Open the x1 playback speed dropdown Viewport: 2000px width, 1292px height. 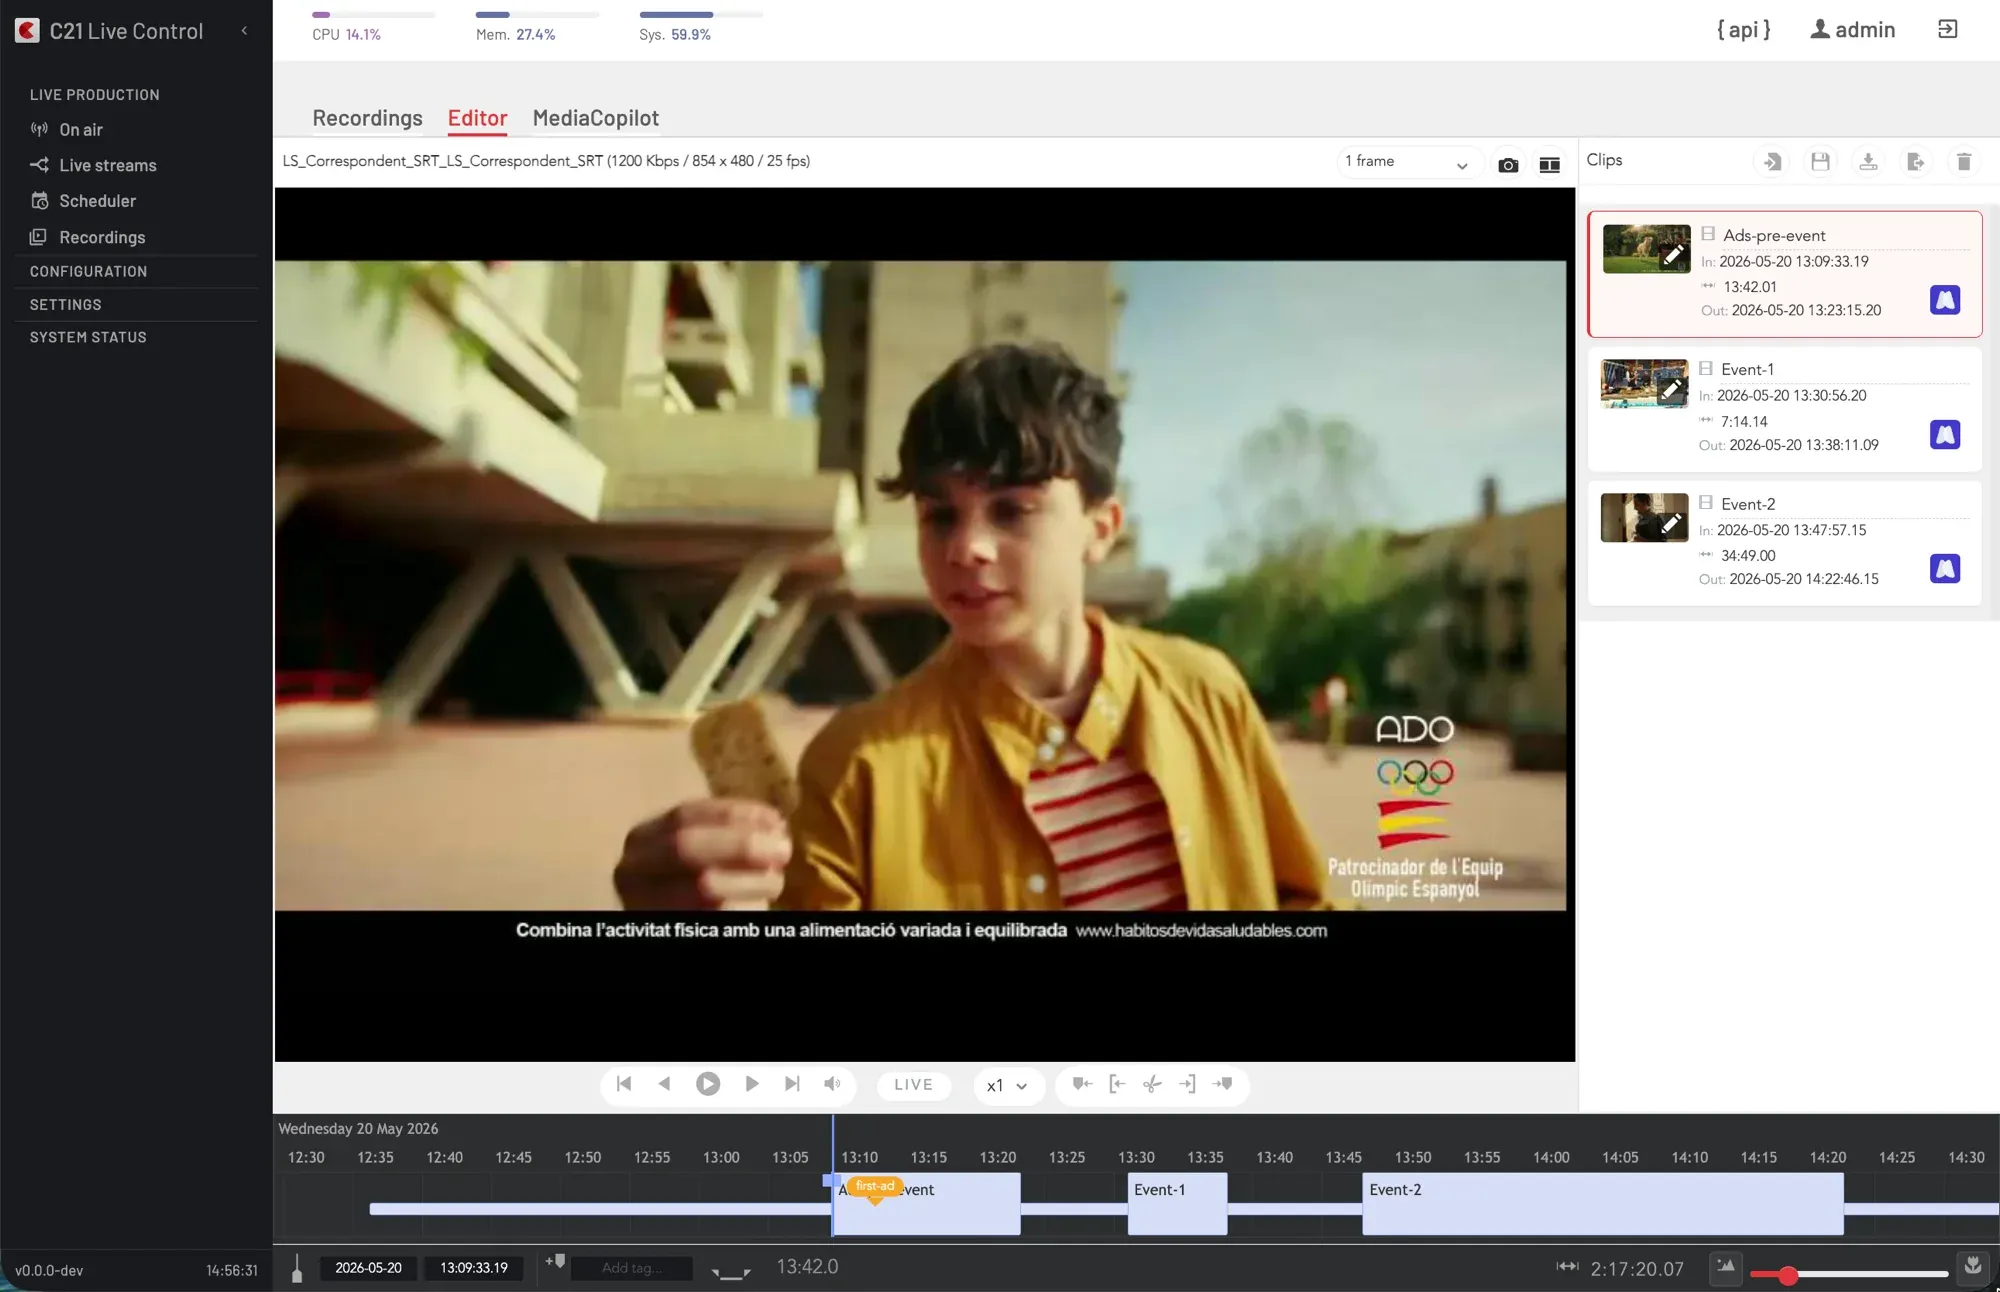pos(1008,1086)
